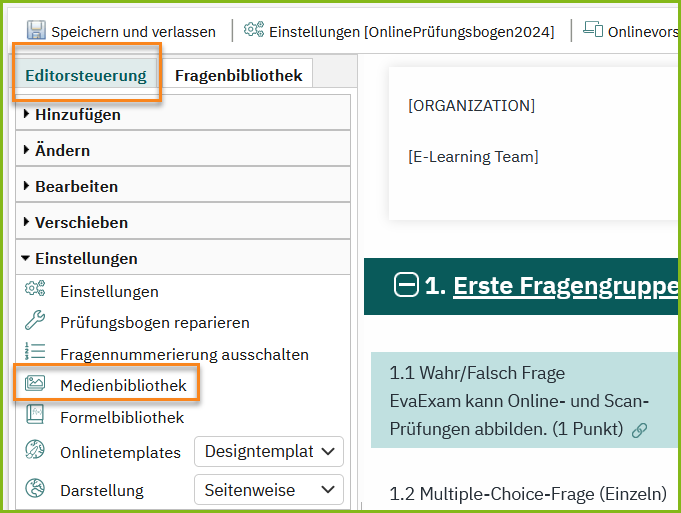Switch to the Editorsteuerung tab
This screenshot has width=681, height=513.
[86, 76]
